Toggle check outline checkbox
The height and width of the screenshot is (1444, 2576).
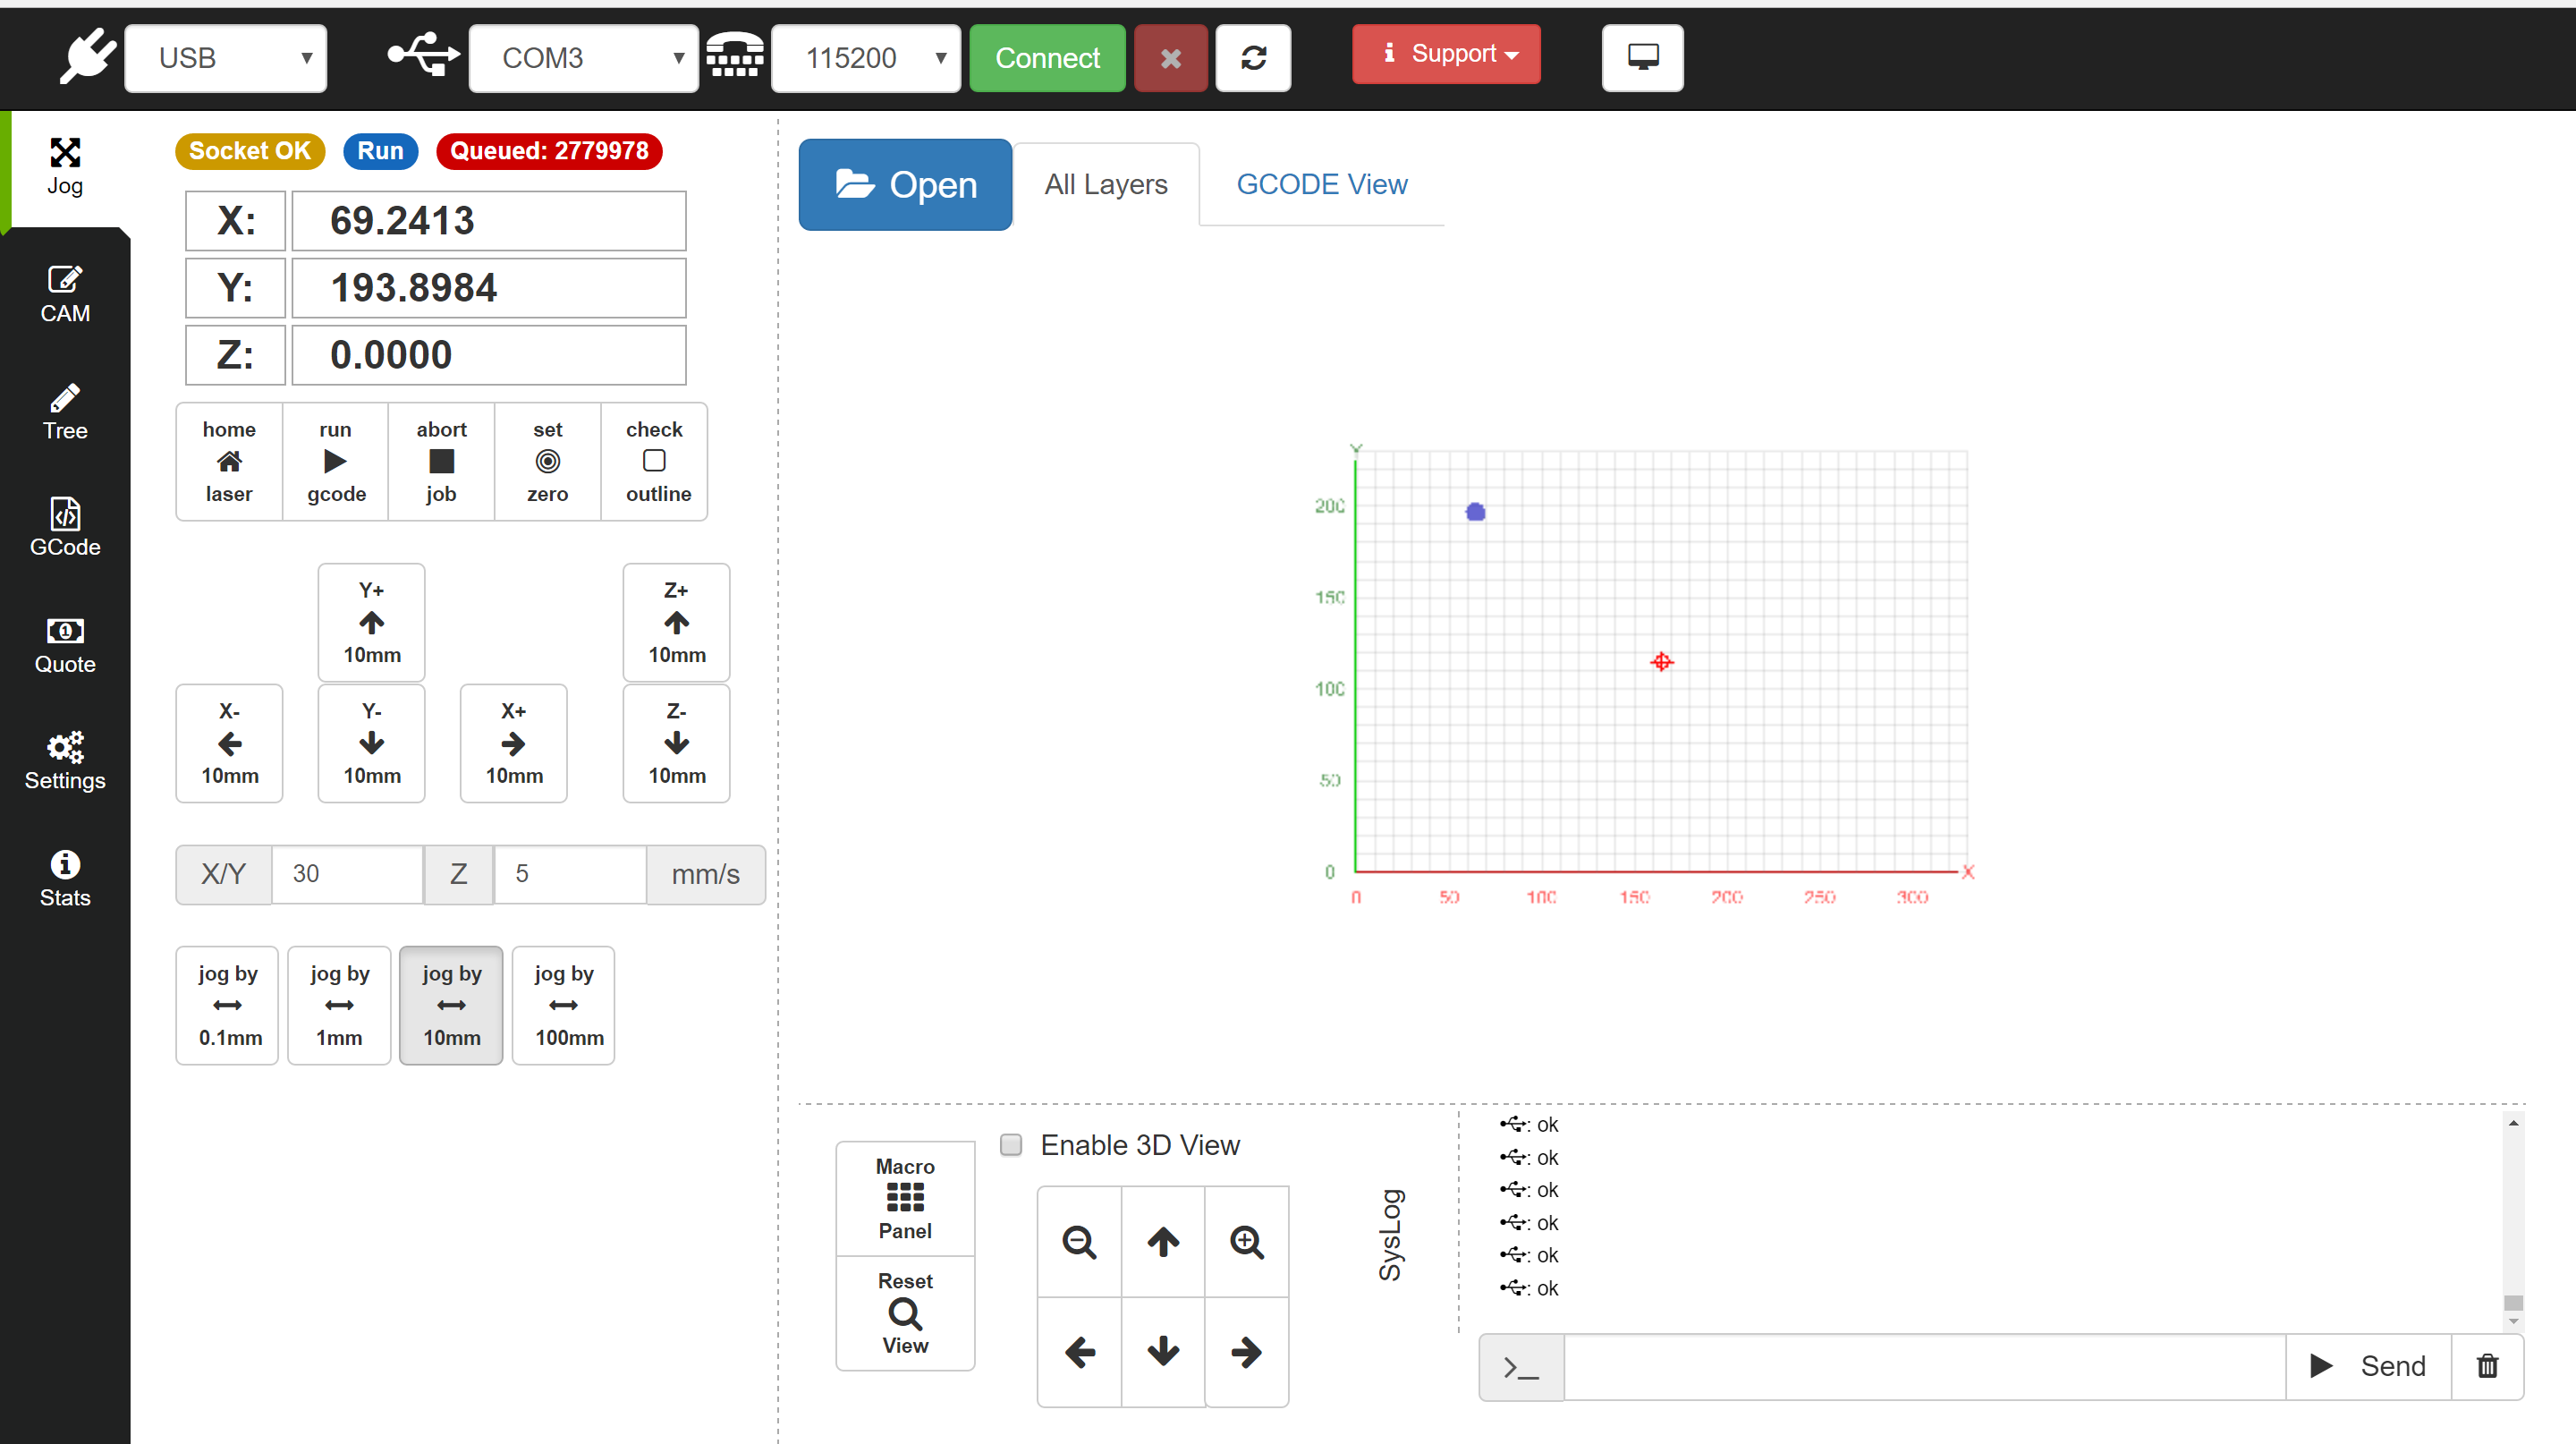[654, 462]
